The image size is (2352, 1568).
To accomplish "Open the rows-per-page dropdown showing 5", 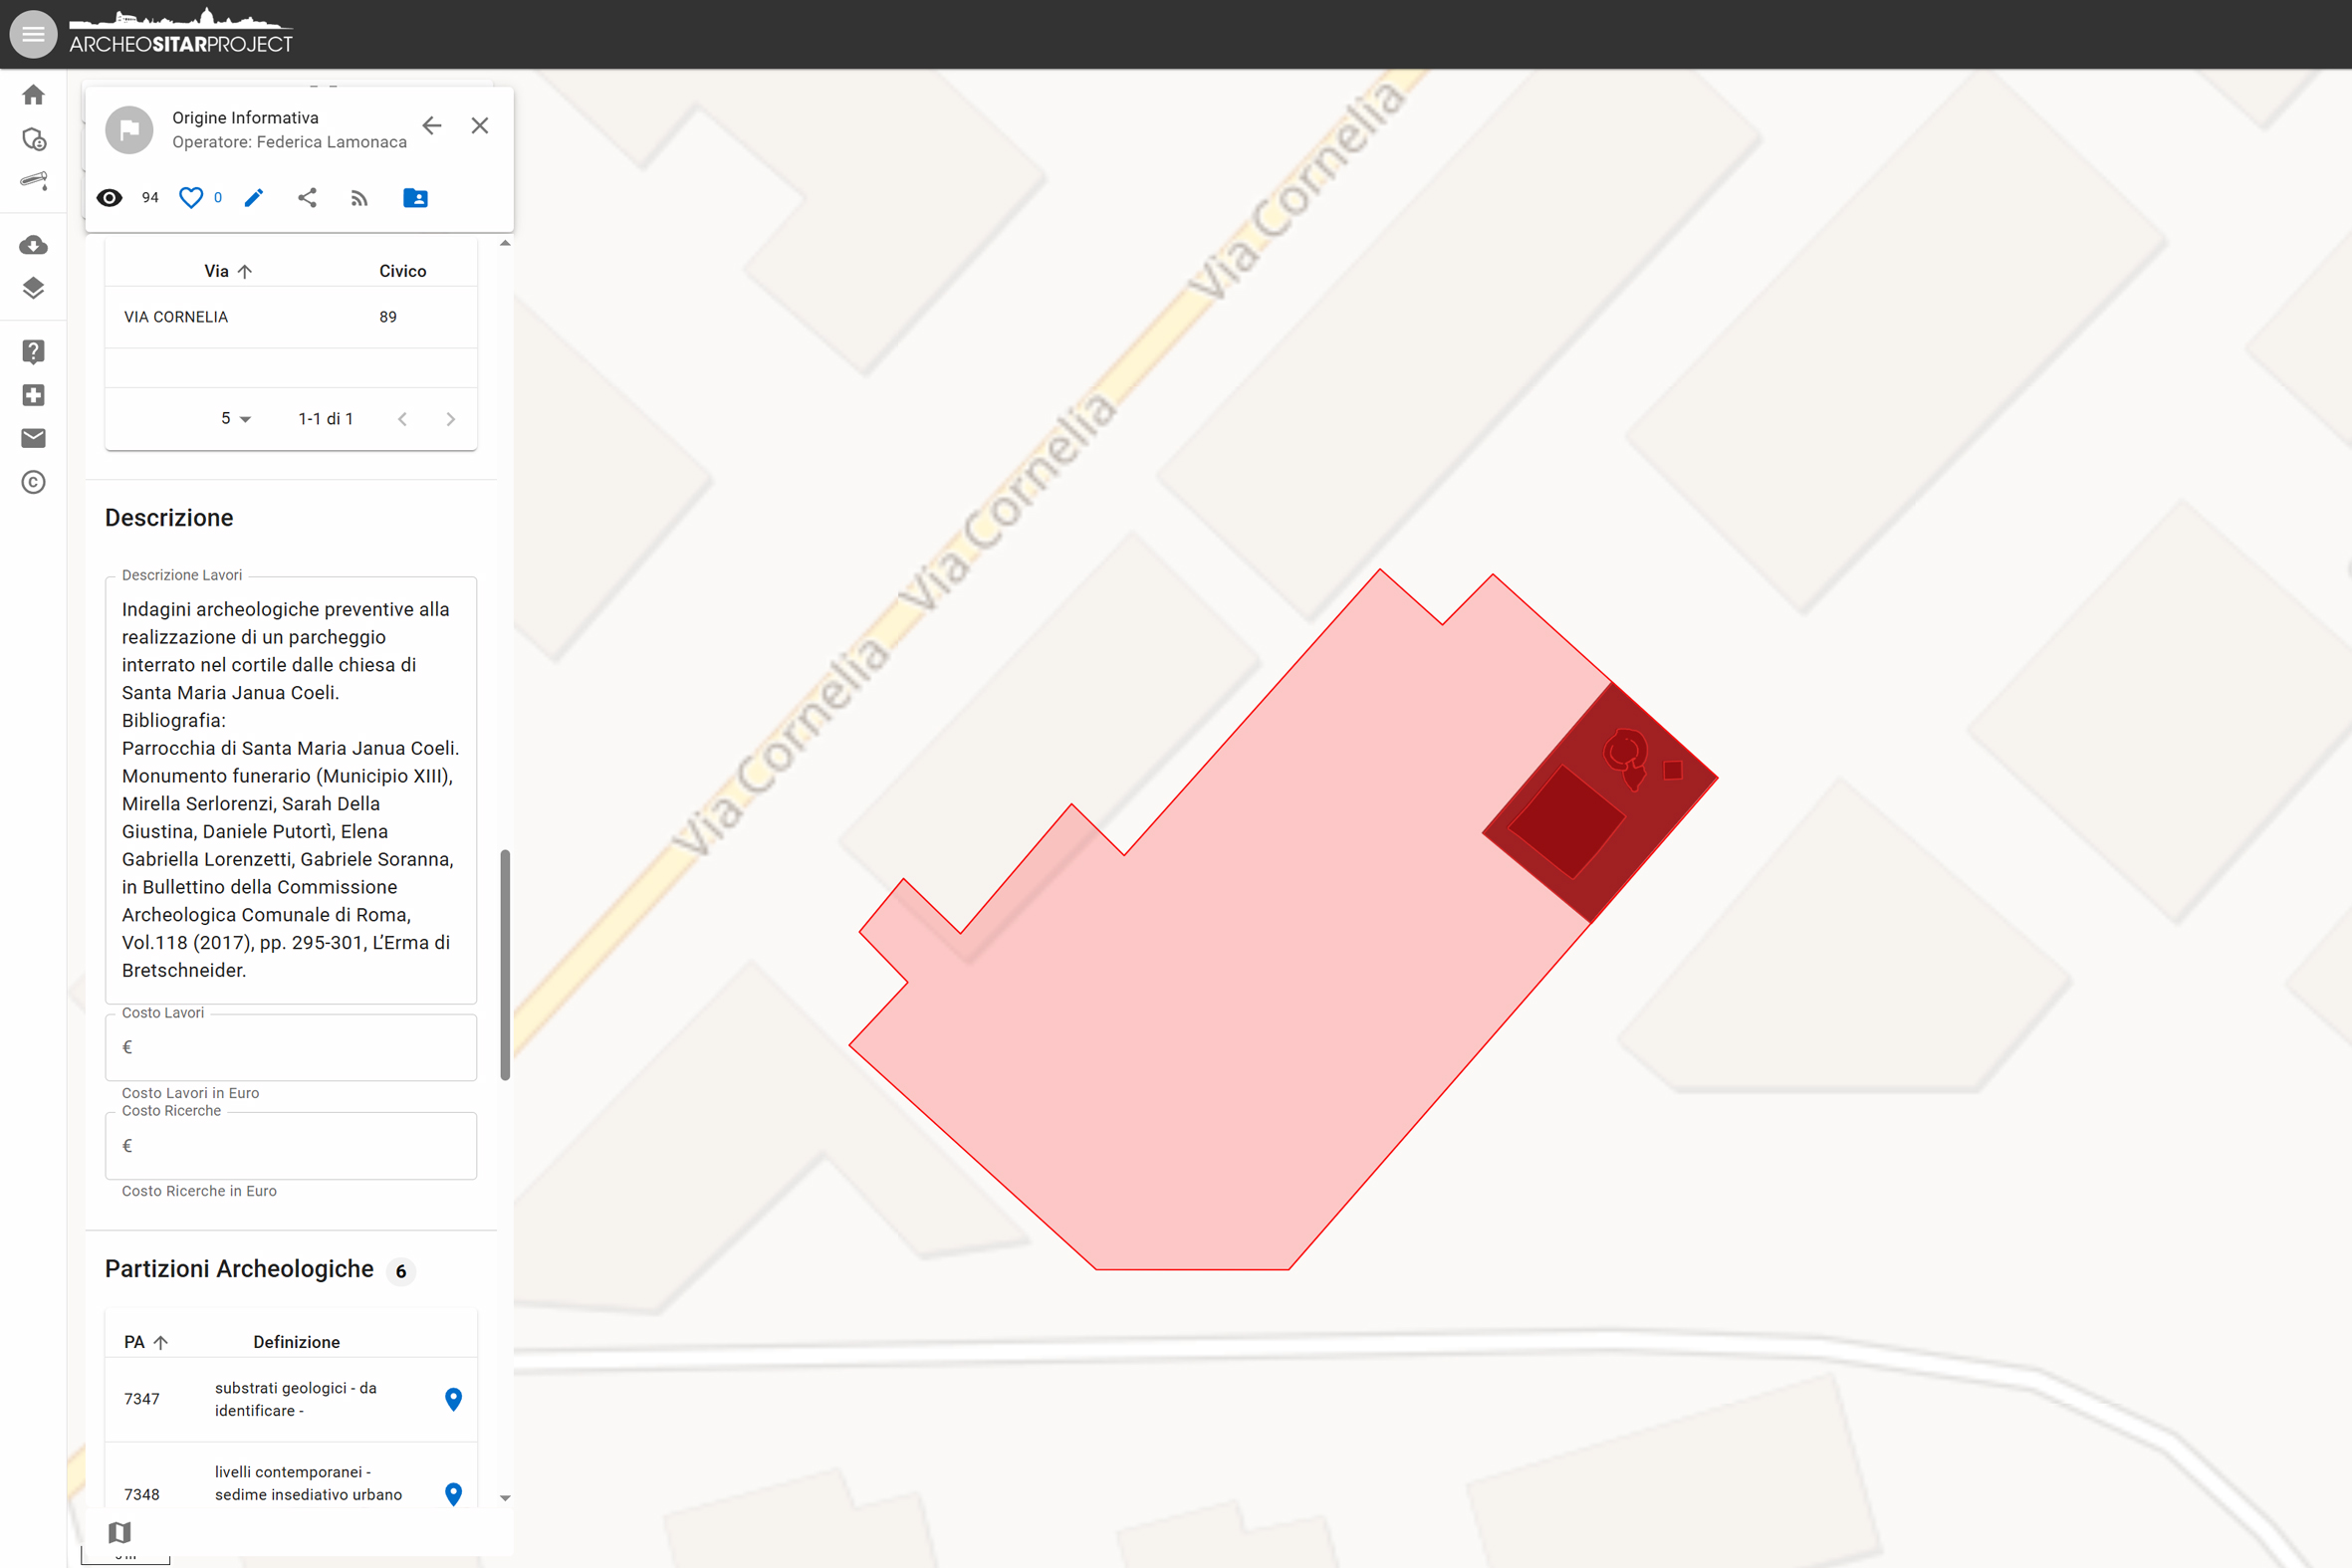I will pyautogui.click(x=235, y=419).
